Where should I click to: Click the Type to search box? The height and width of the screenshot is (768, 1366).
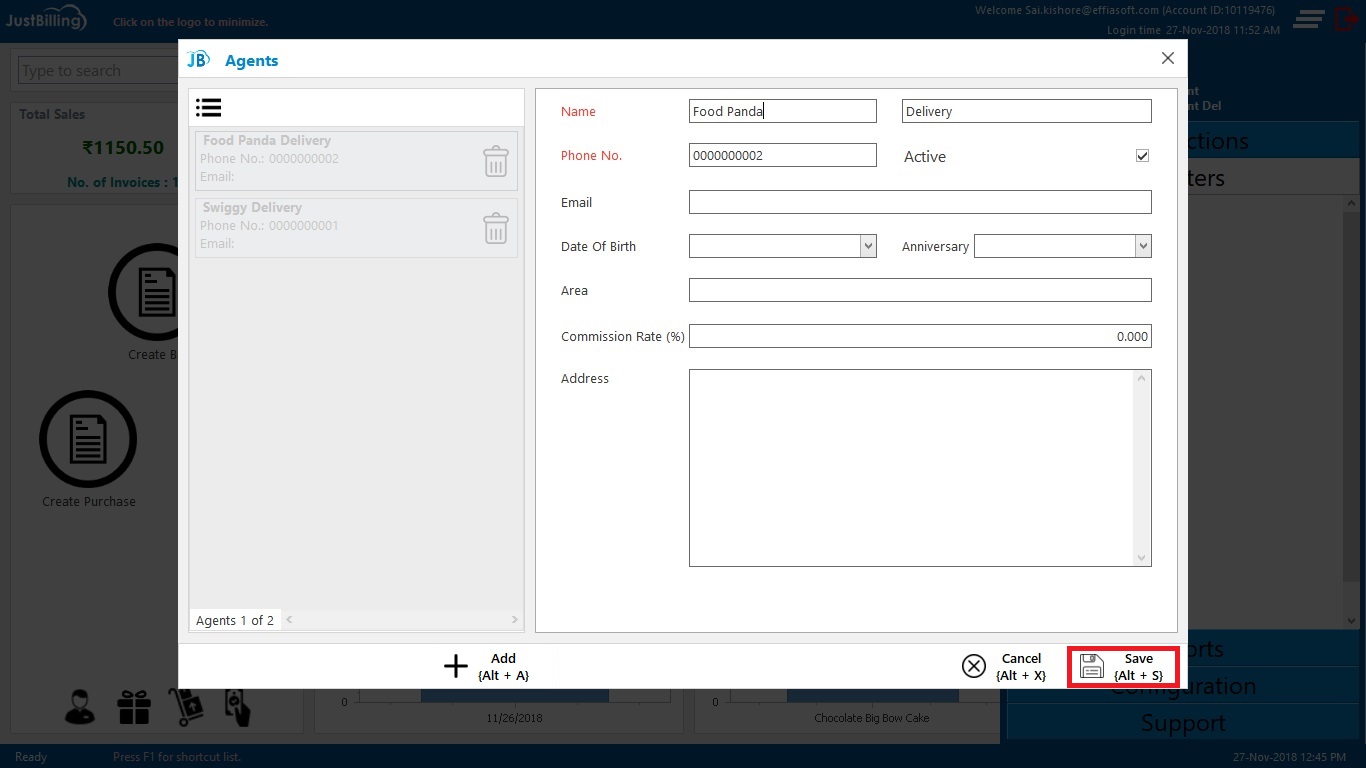(x=98, y=71)
